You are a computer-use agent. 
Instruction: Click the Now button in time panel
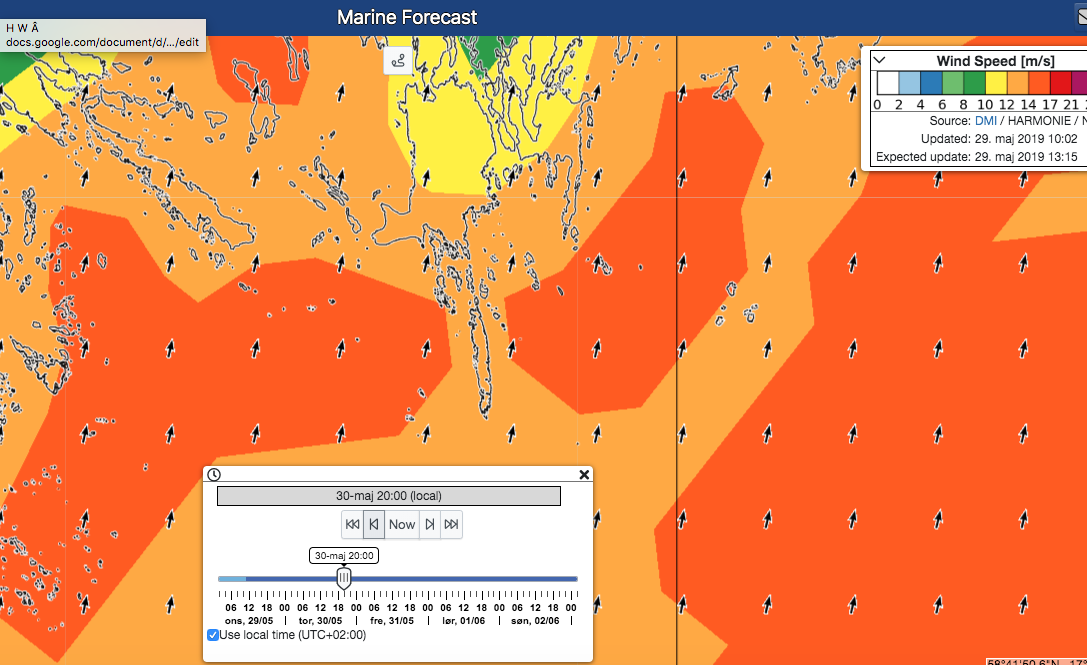coord(402,524)
